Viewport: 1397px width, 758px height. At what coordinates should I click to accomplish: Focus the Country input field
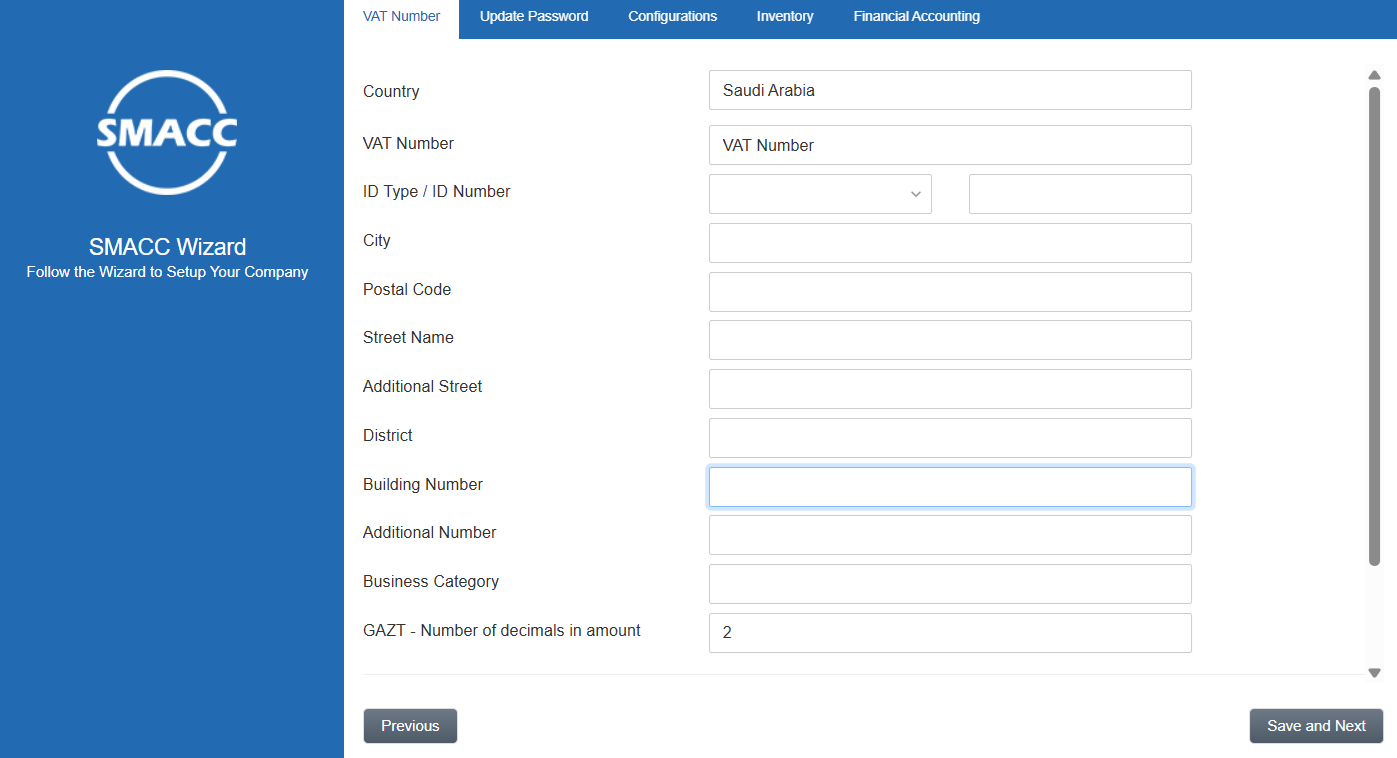pyautogui.click(x=949, y=90)
